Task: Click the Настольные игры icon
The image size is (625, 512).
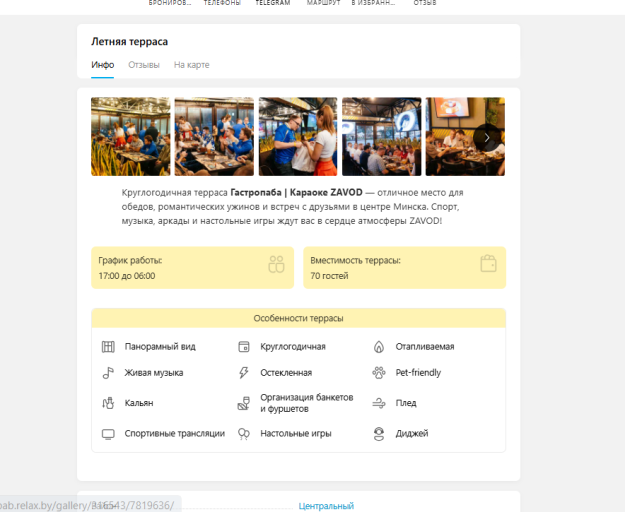Action: (x=244, y=434)
